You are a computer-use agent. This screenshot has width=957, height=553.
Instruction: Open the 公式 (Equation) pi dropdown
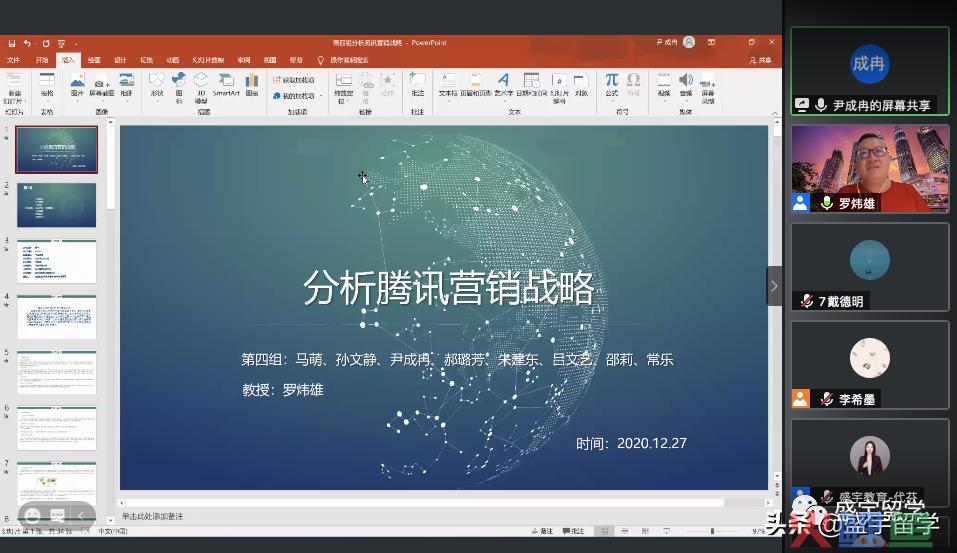[x=612, y=85]
